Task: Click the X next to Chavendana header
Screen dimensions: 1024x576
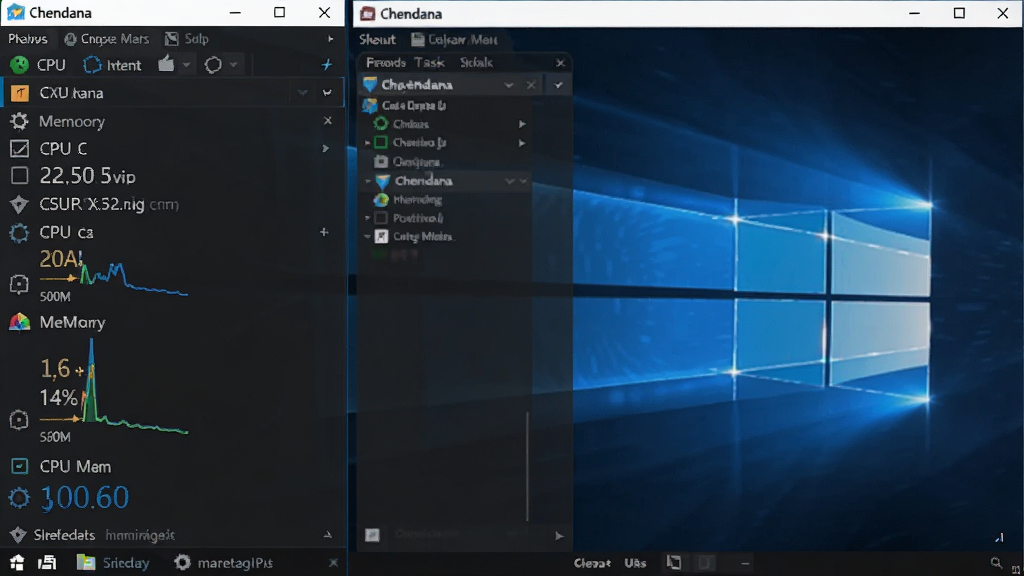Action: 531,85
